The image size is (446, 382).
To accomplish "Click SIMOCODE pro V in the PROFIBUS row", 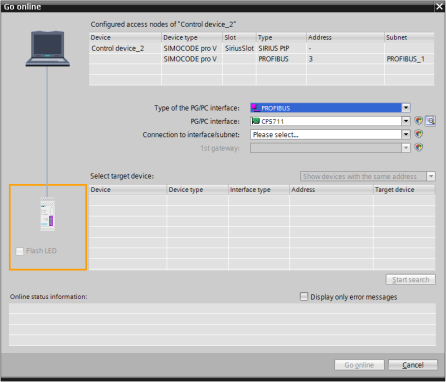I will click(x=192, y=59).
